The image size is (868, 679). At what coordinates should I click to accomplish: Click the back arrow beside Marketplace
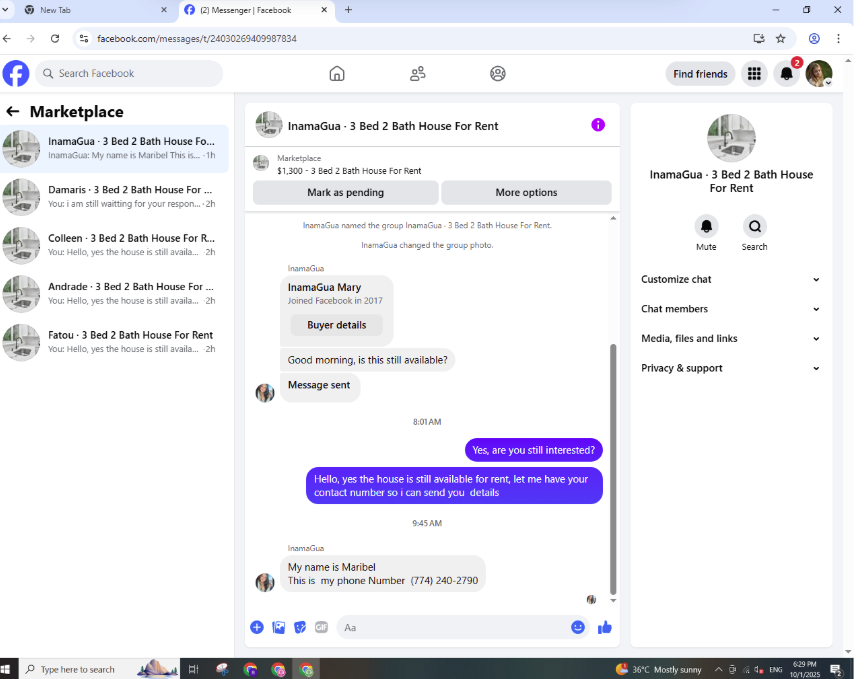pos(12,112)
